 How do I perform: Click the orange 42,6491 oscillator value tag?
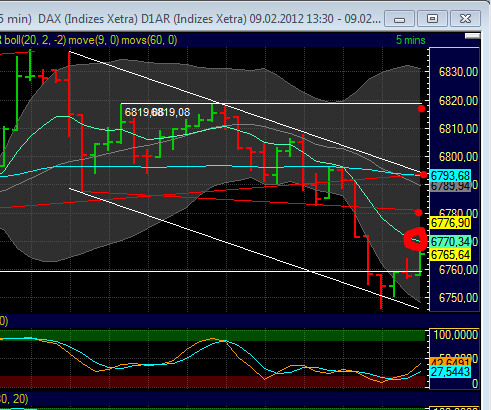450,362
